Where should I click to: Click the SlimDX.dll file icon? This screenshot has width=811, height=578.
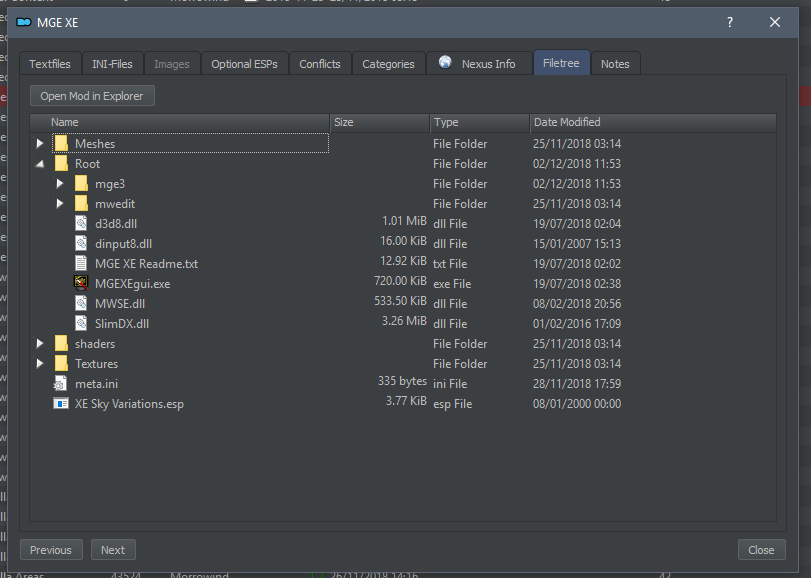pos(81,324)
